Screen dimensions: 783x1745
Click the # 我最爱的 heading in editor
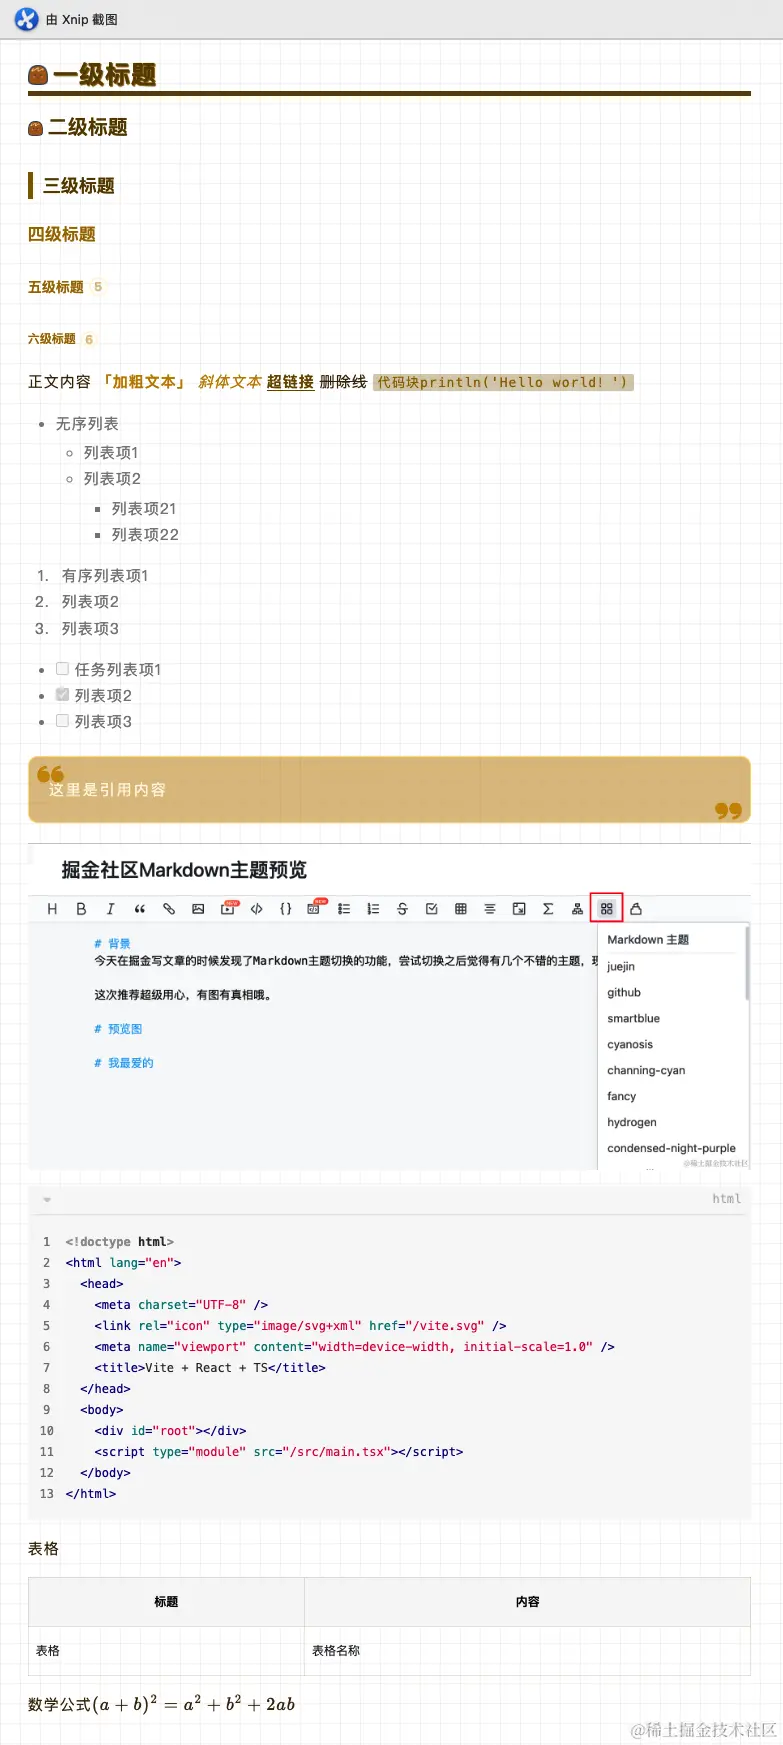[124, 1063]
